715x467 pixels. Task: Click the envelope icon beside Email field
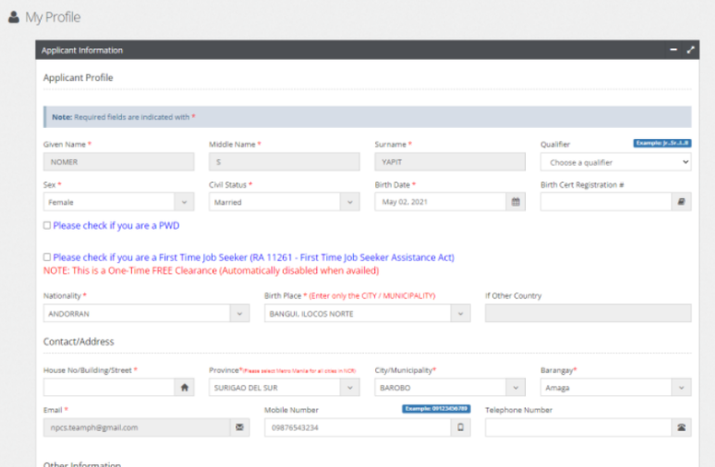(x=239, y=428)
